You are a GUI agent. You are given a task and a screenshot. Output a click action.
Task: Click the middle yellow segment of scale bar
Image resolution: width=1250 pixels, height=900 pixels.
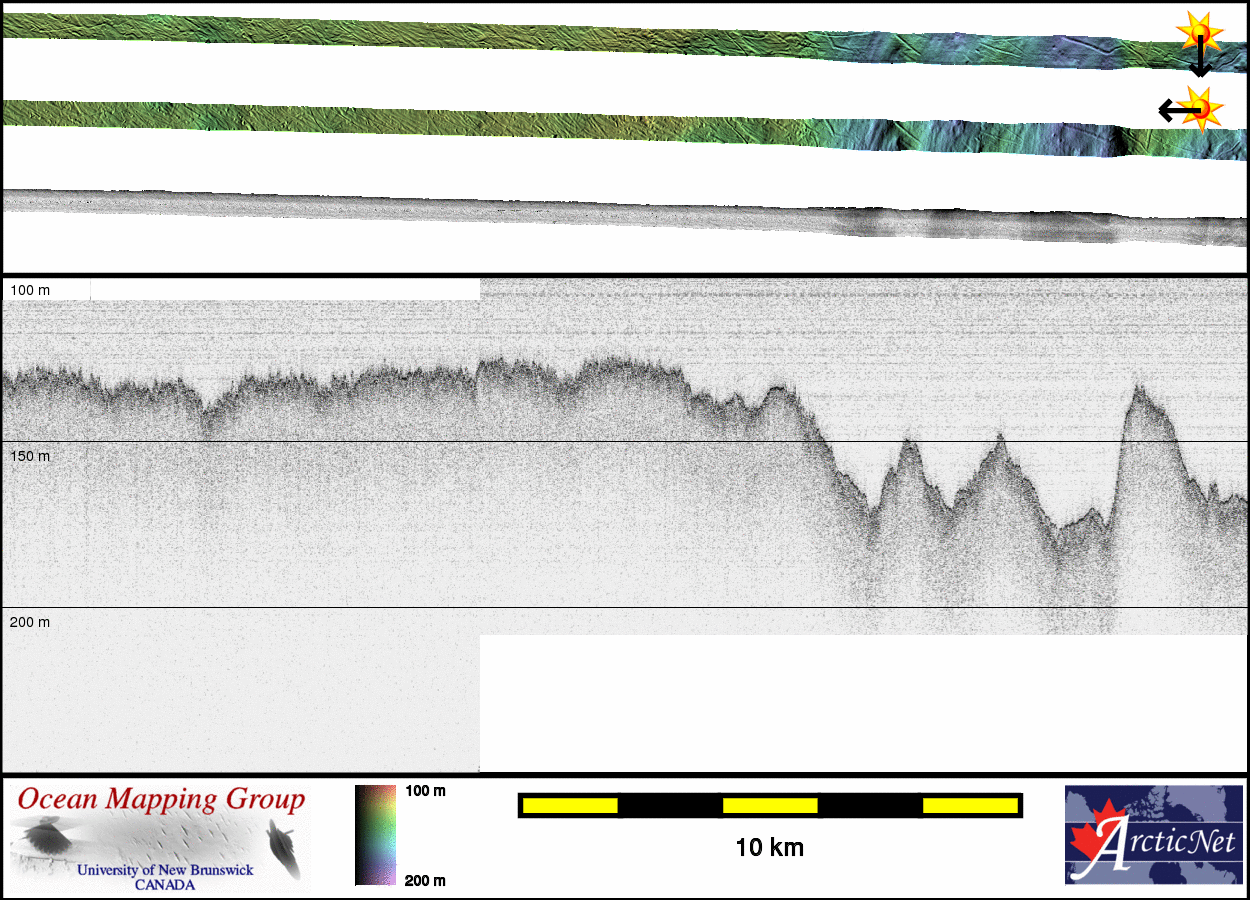click(x=770, y=805)
